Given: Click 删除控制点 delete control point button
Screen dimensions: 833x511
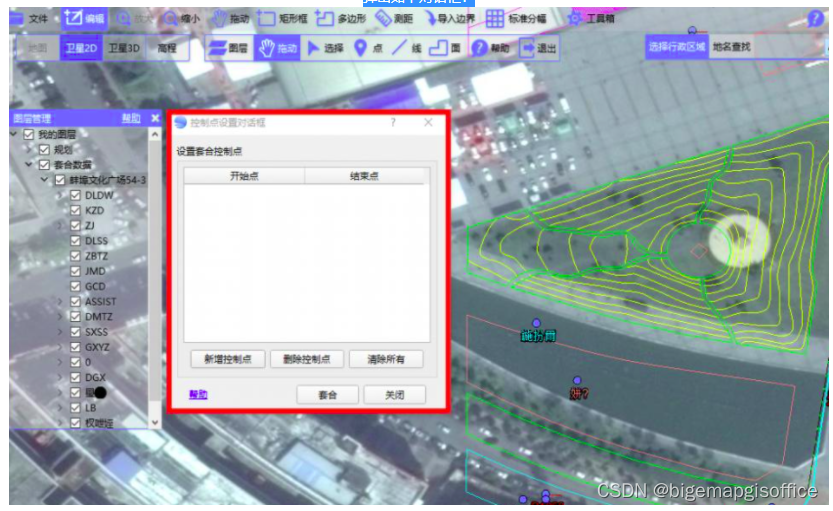Looking at the screenshot, I should pyautogui.click(x=307, y=359).
